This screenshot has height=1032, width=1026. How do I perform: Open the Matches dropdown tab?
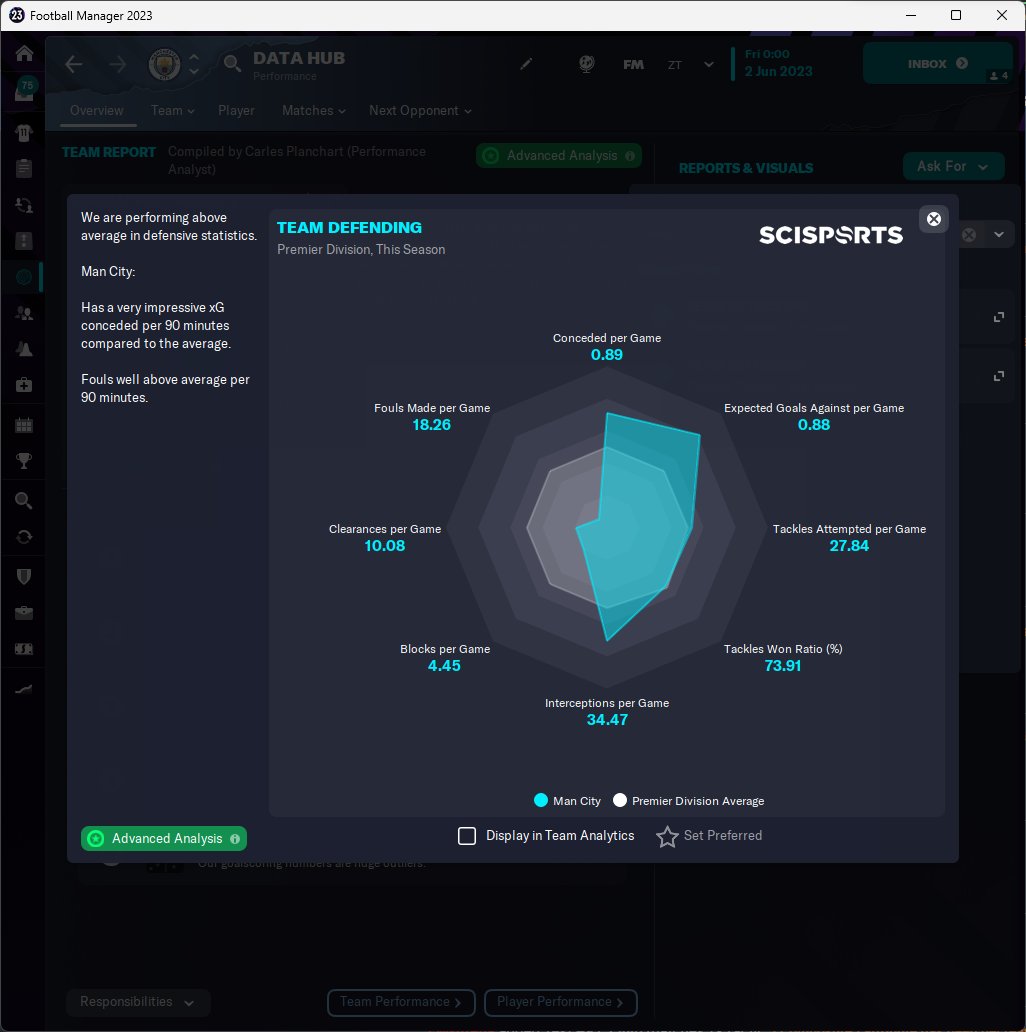click(x=313, y=111)
